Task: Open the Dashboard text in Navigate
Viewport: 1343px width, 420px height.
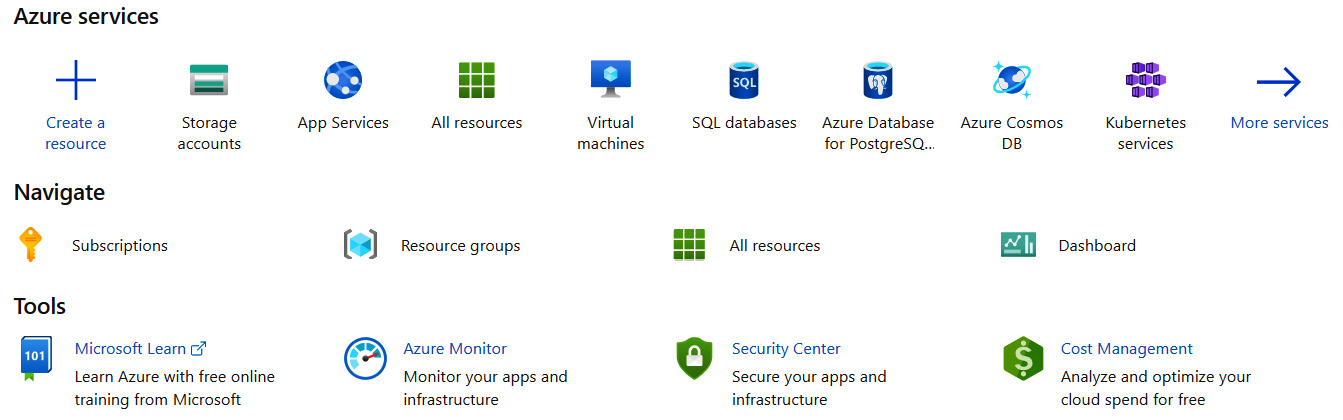Action: pyautogui.click(x=1097, y=246)
